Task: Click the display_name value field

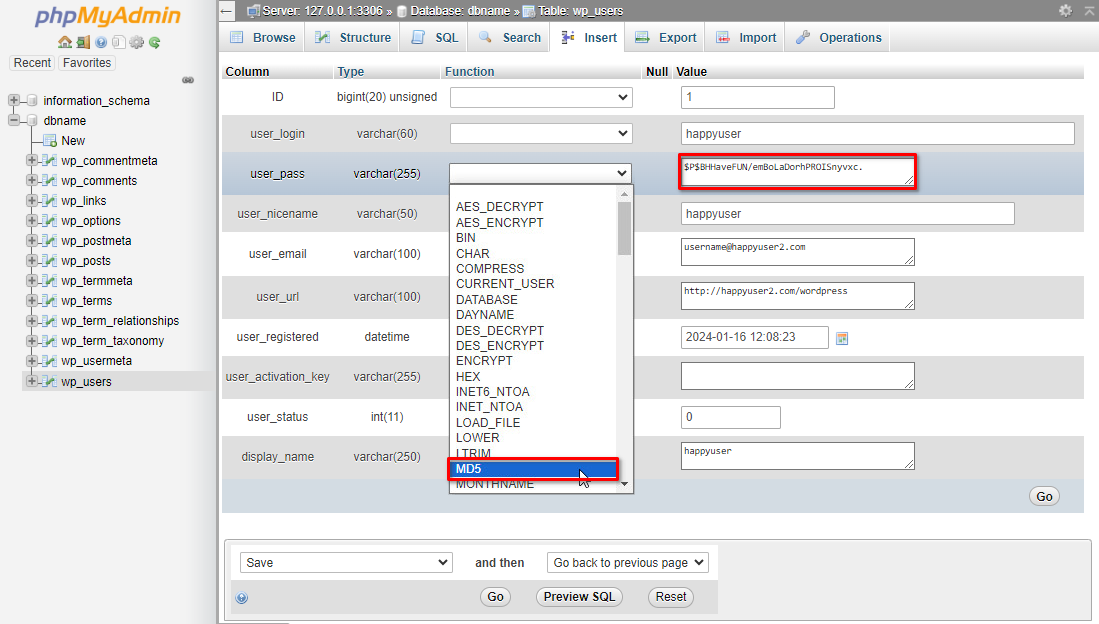Action: 798,456
